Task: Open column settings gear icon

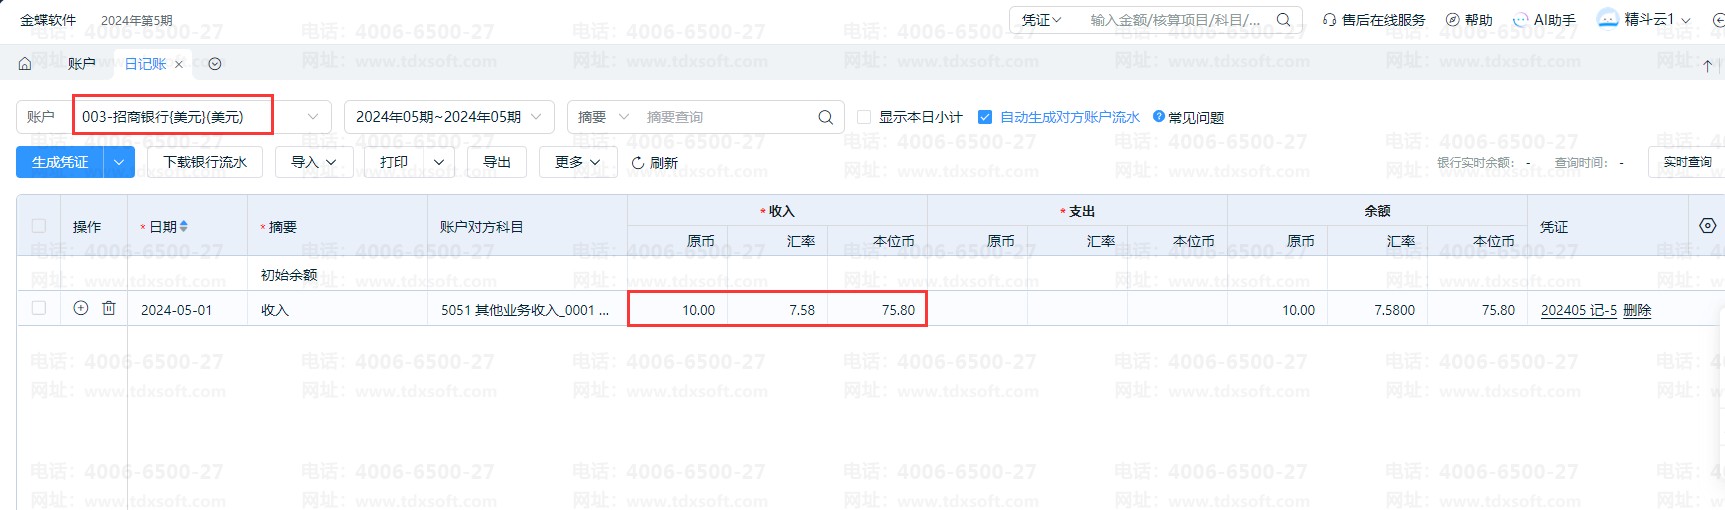Action: click(1707, 226)
